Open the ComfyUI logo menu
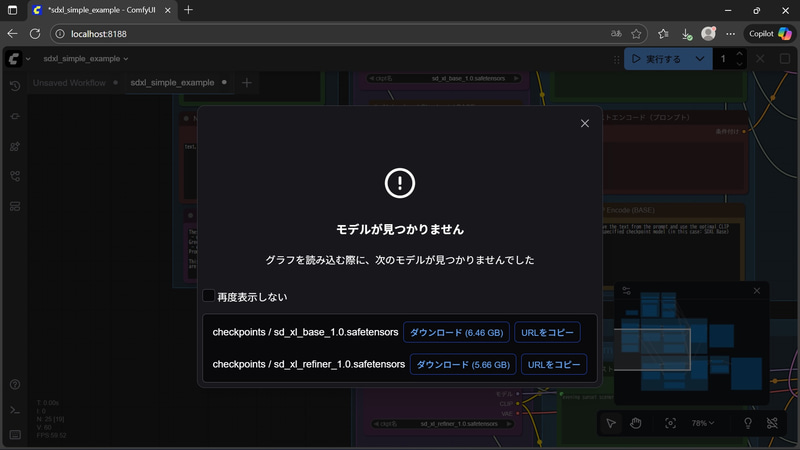800x450 pixels. (x=14, y=59)
